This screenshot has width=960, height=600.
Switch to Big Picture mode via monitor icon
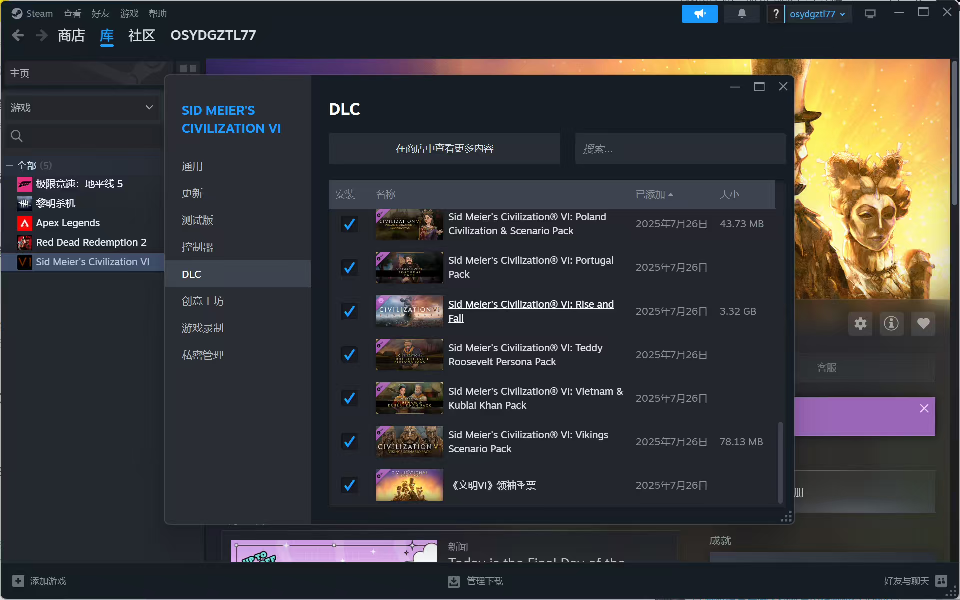870,13
